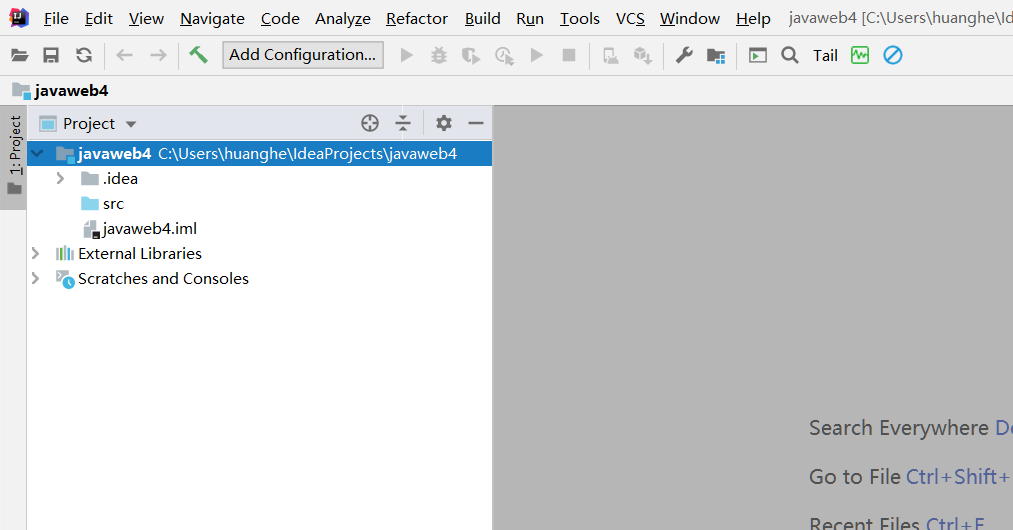Open the Run menu

pyautogui.click(x=530, y=19)
